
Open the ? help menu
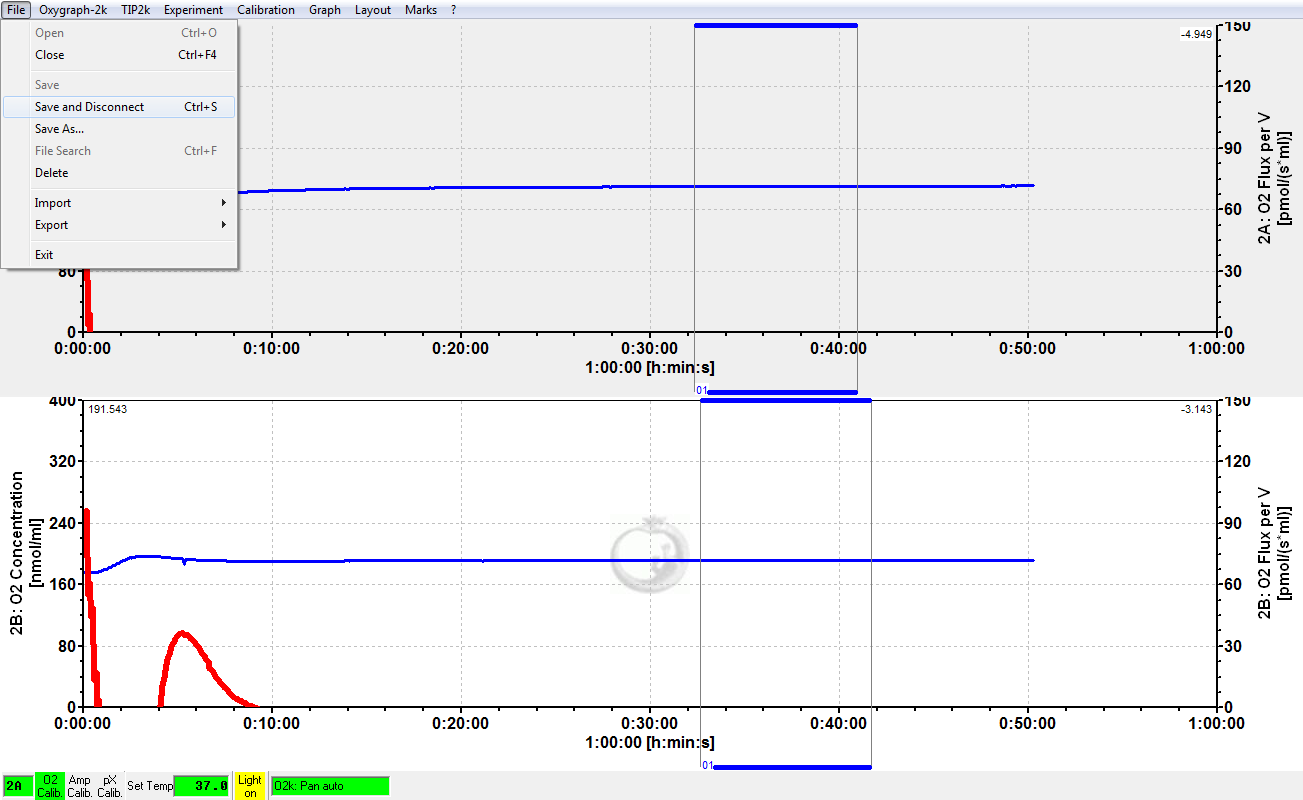pos(454,10)
